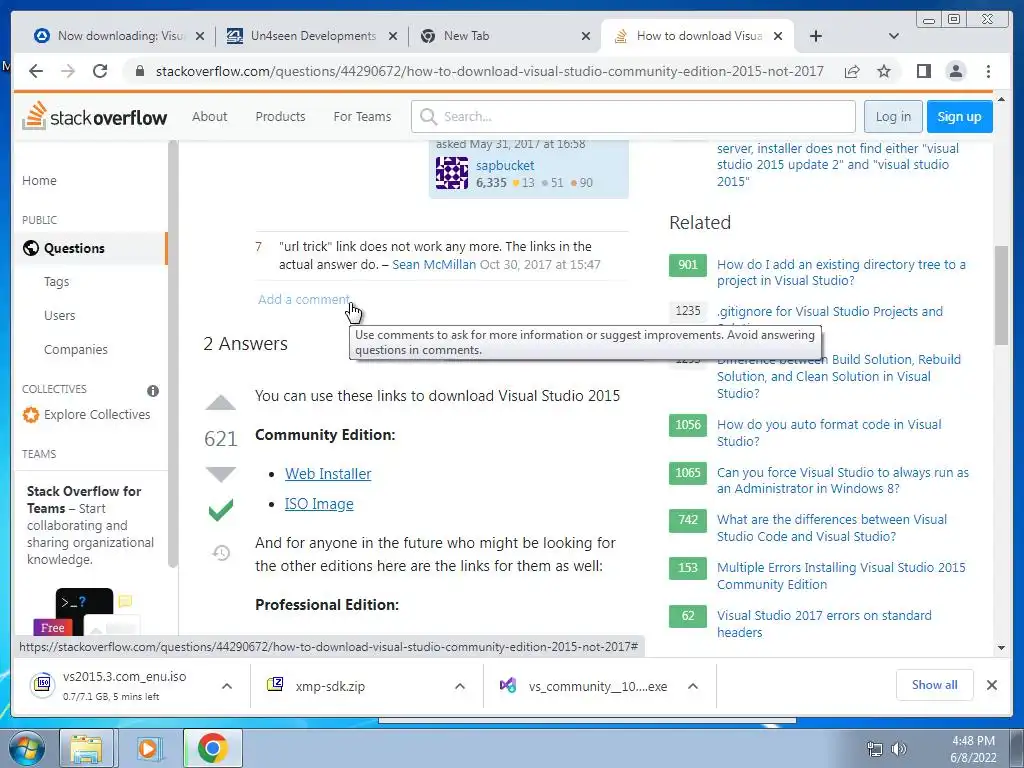Upvote the answer with the up arrow
Viewport: 1024px width, 768px height.
221,402
